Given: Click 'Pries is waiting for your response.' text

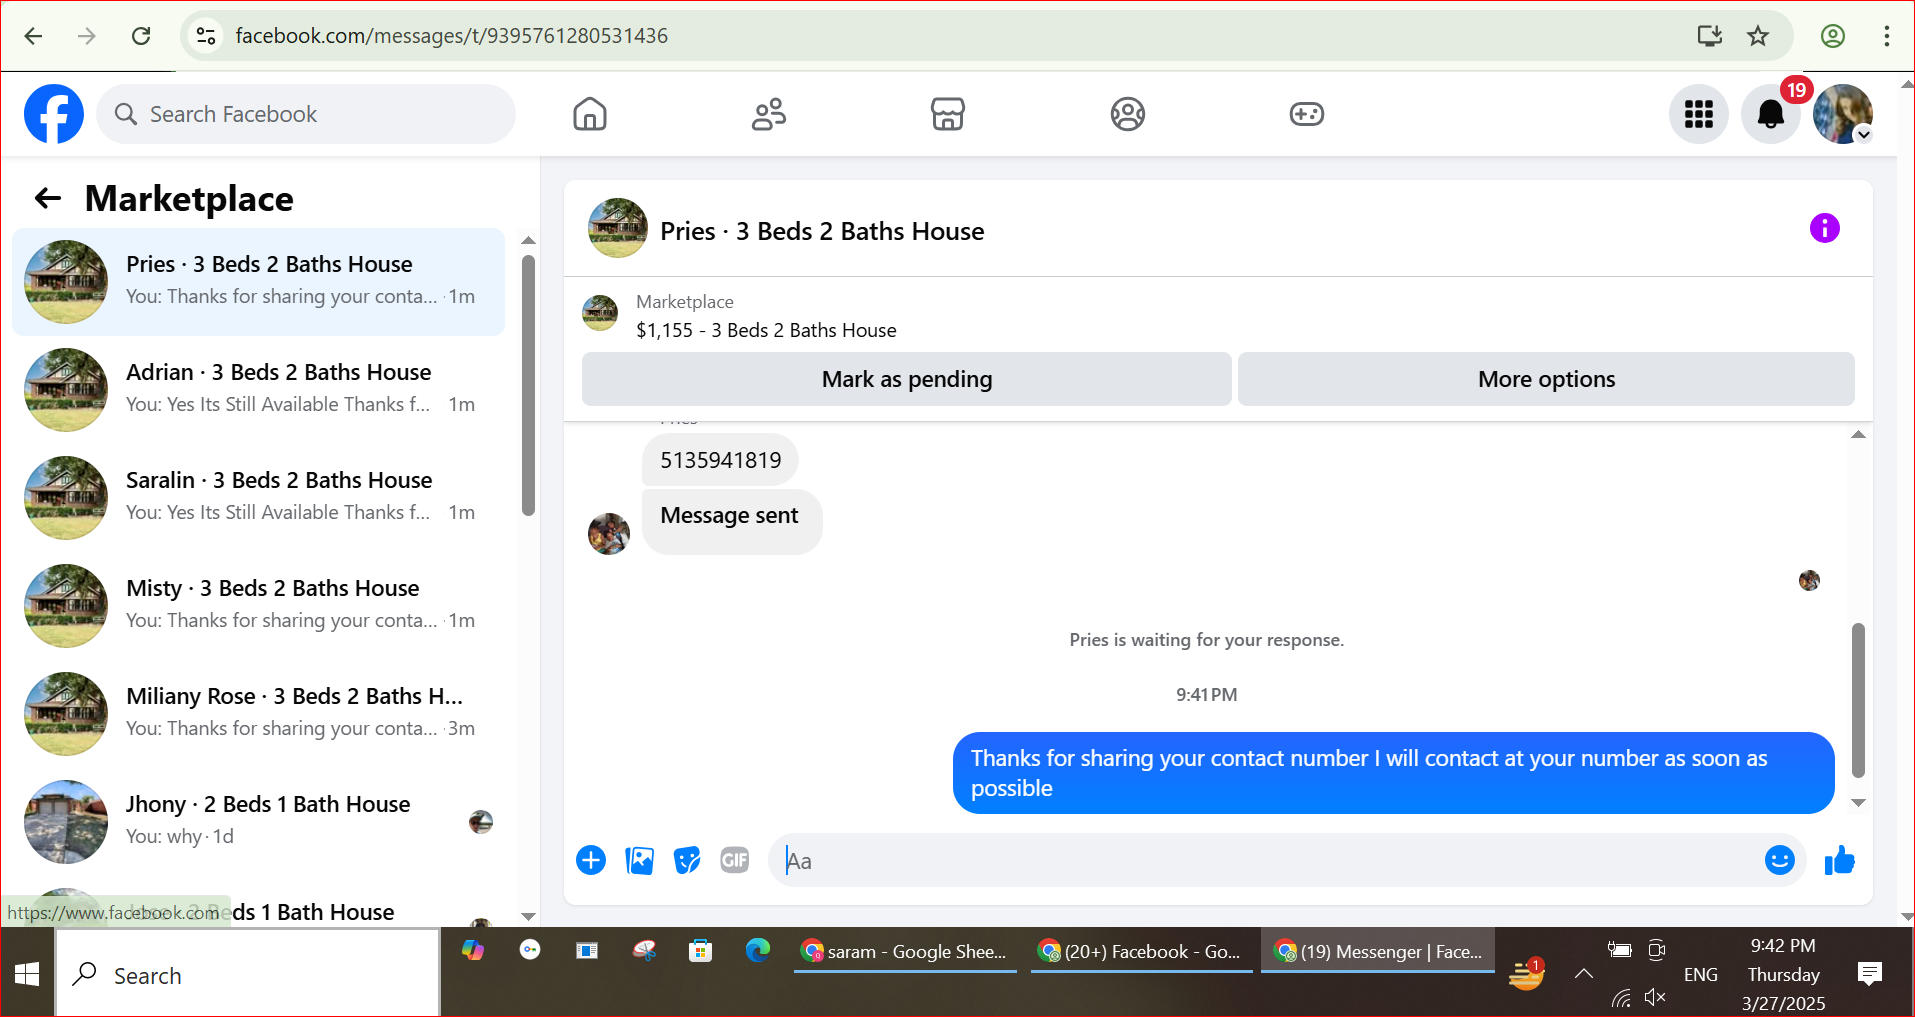Looking at the screenshot, I should point(1207,639).
